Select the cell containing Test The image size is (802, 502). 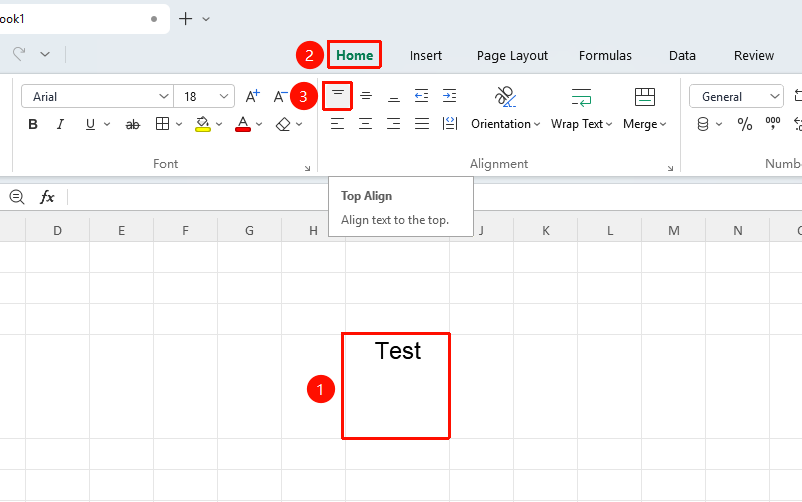[x=396, y=386]
